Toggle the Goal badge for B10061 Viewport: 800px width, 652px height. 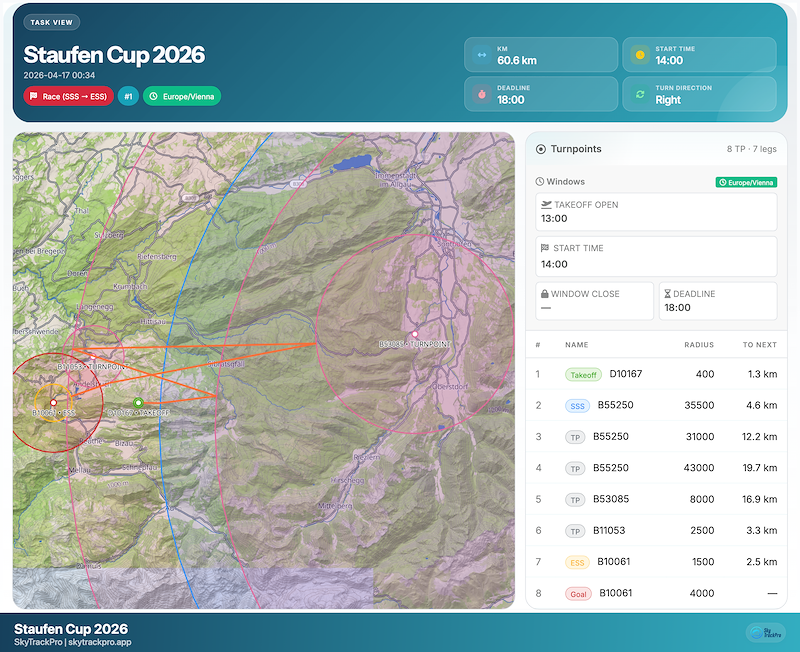coord(577,593)
